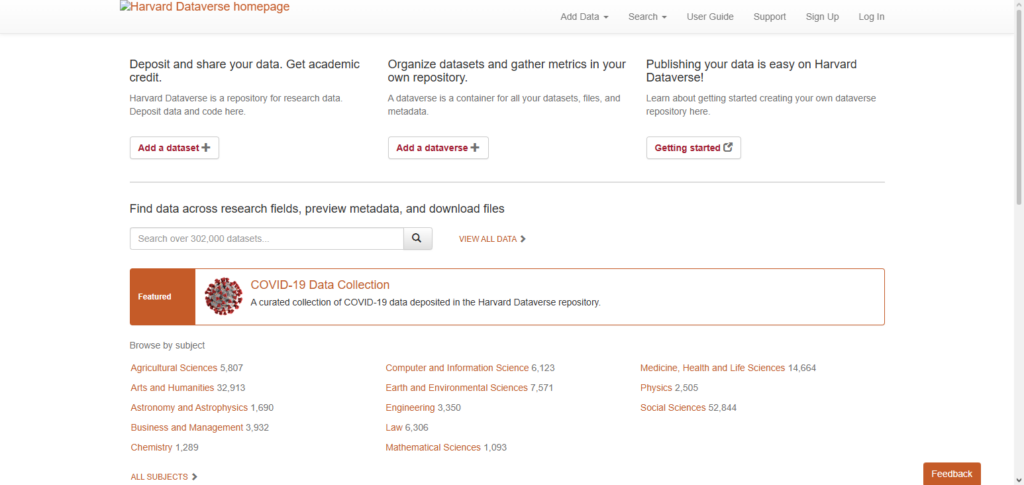Open the Add Data dropdown menu

point(584,17)
